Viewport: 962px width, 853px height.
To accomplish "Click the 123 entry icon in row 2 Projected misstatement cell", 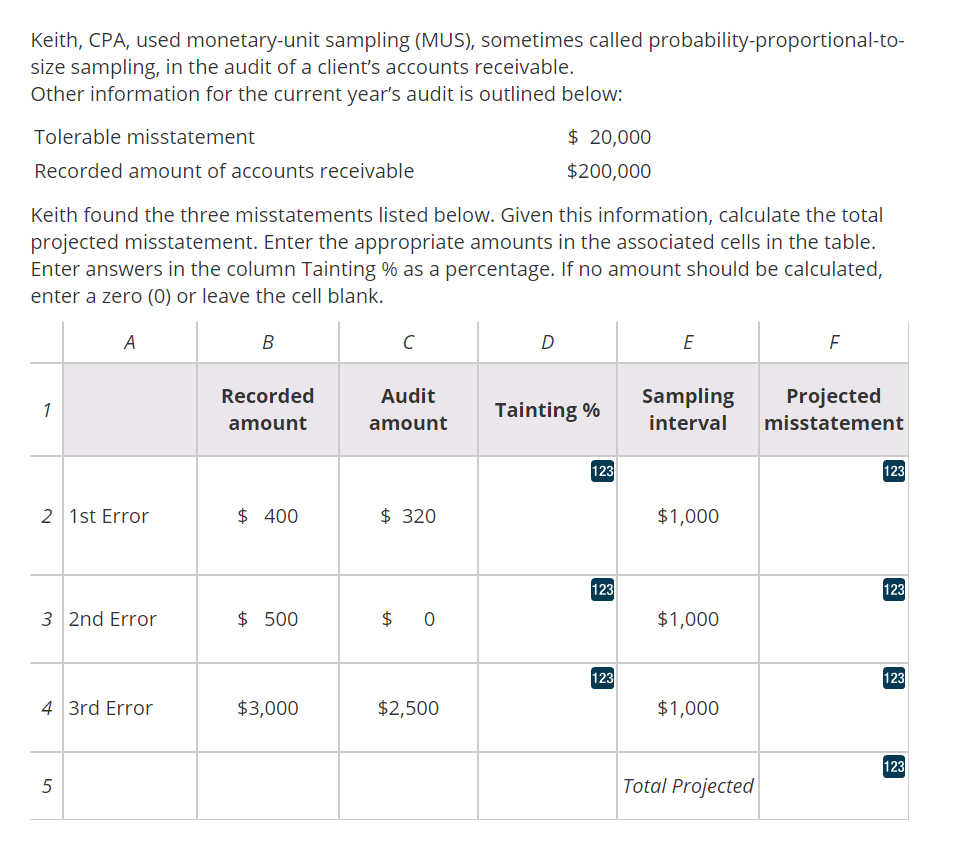I will pyautogui.click(x=894, y=471).
